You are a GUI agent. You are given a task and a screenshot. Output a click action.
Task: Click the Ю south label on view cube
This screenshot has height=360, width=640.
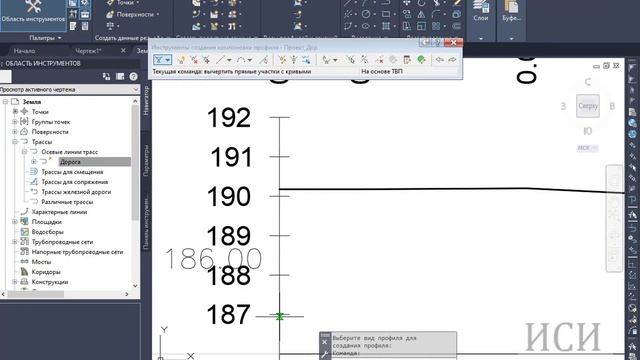(x=587, y=131)
